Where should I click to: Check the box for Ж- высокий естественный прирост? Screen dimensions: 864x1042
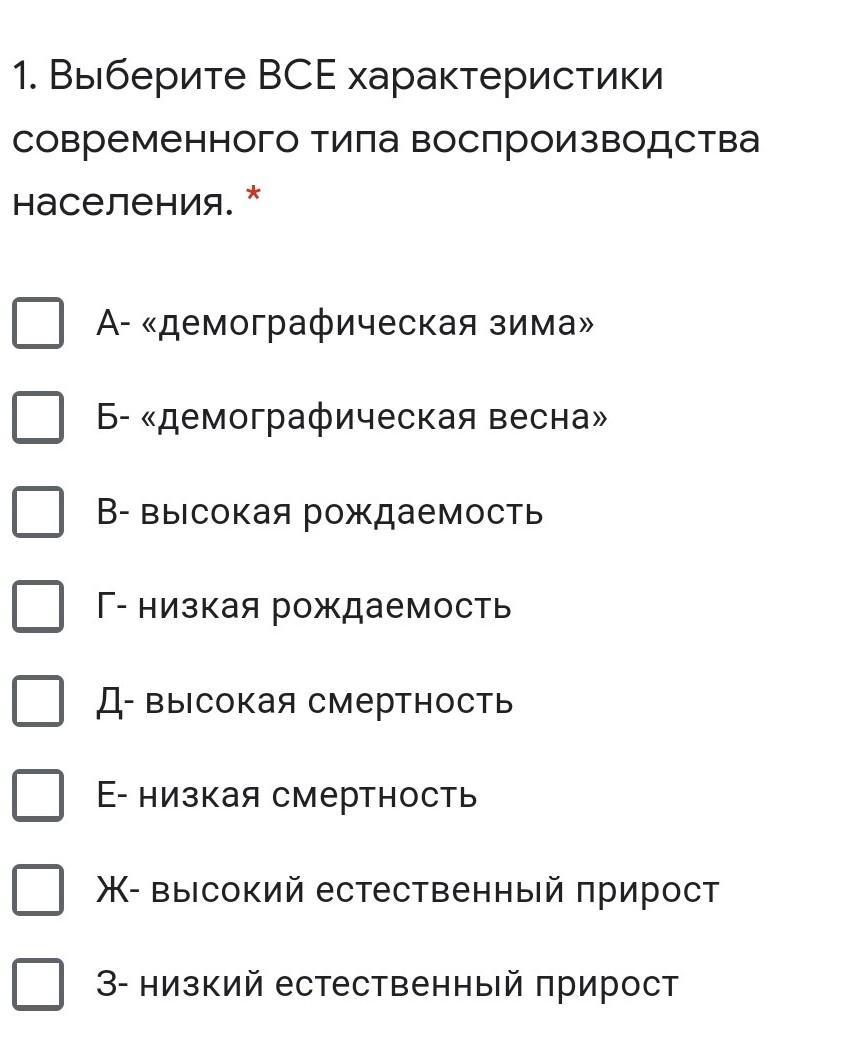click(x=38, y=890)
